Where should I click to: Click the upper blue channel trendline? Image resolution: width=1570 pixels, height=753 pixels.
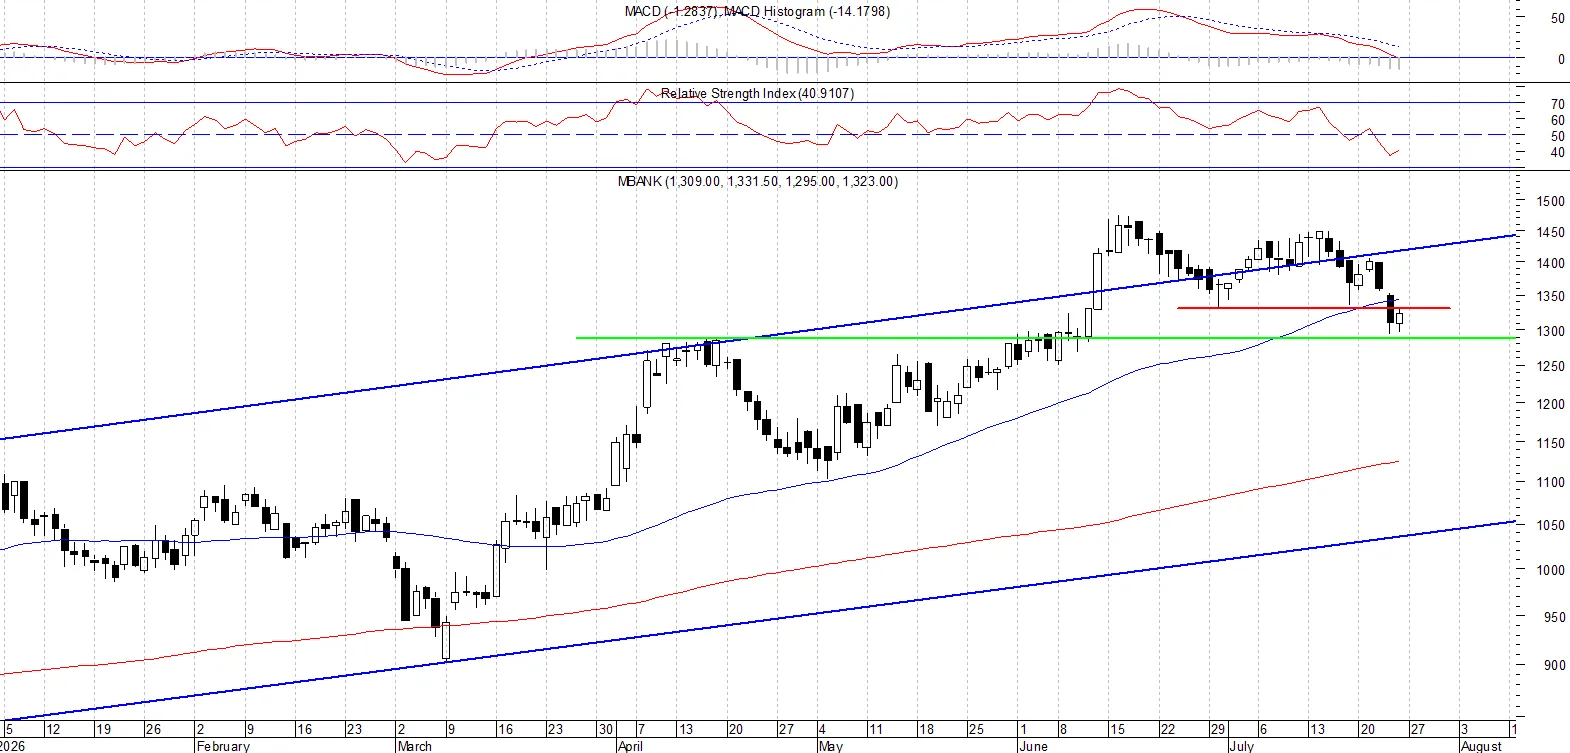point(758,339)
